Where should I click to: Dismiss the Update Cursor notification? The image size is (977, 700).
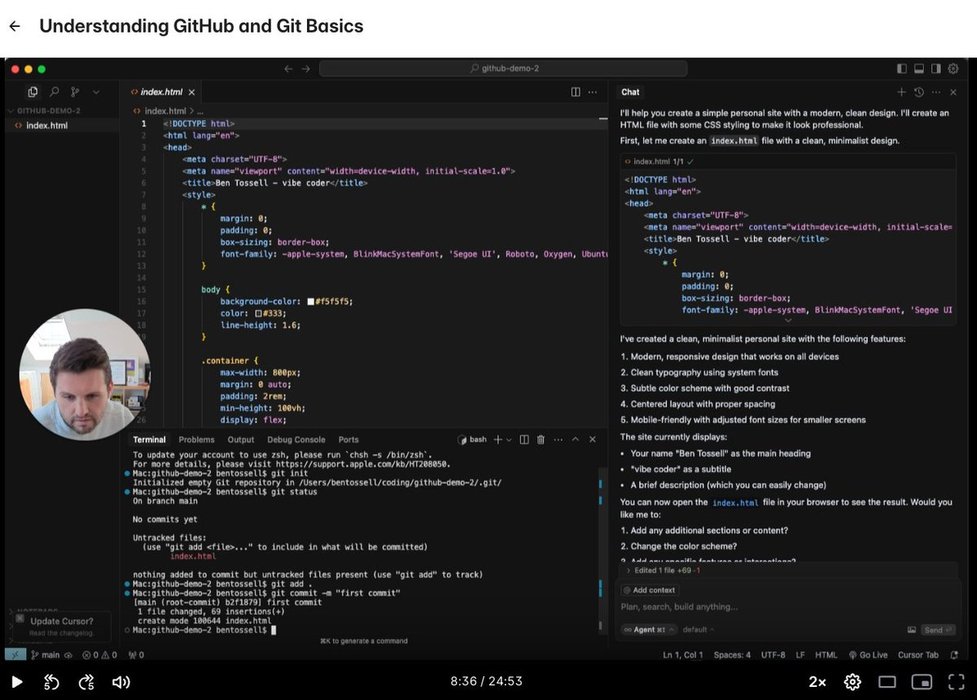pyautogui.click(x=20, y=619)
